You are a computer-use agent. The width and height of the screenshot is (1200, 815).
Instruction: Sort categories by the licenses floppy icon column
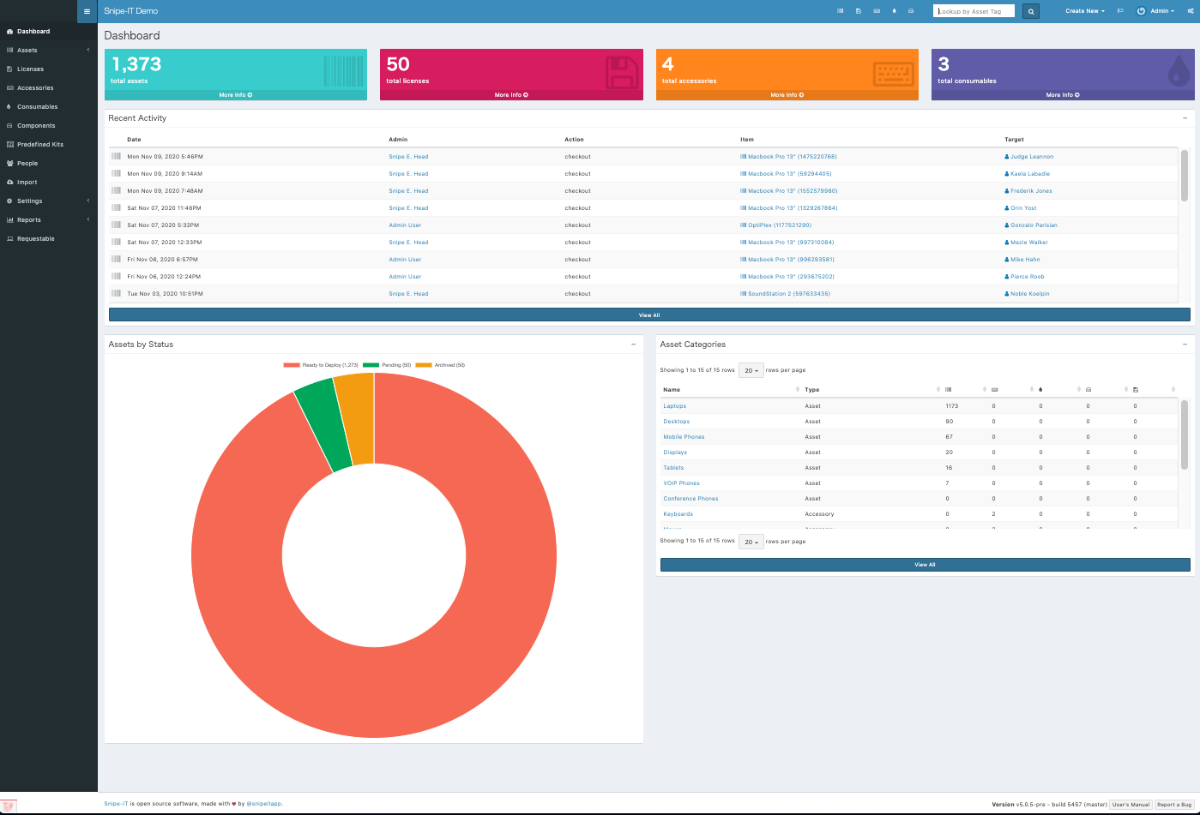pyautogui.click(x=1153, y=389)
